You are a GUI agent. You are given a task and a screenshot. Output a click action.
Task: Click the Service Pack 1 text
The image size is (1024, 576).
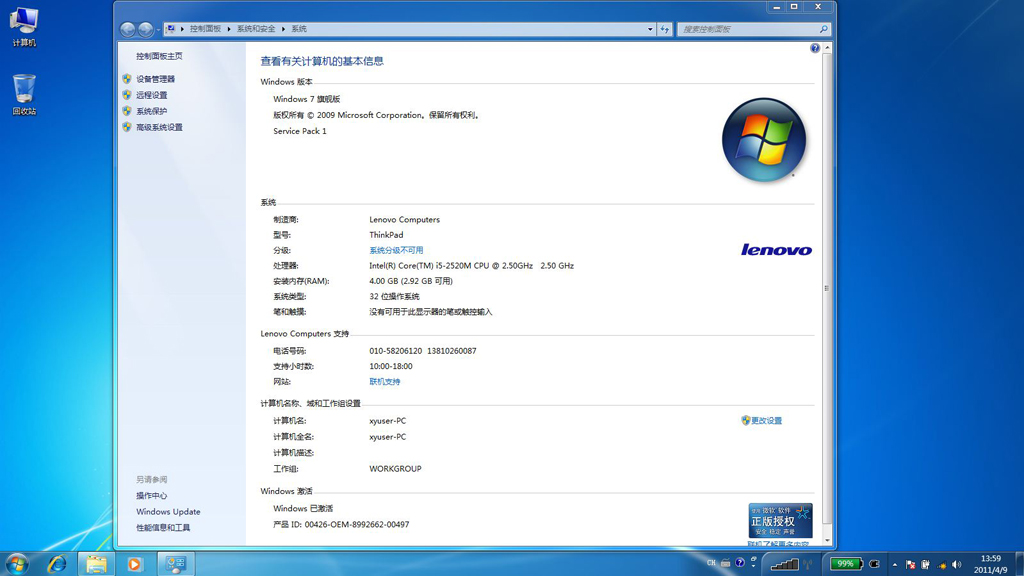(300, 131)
